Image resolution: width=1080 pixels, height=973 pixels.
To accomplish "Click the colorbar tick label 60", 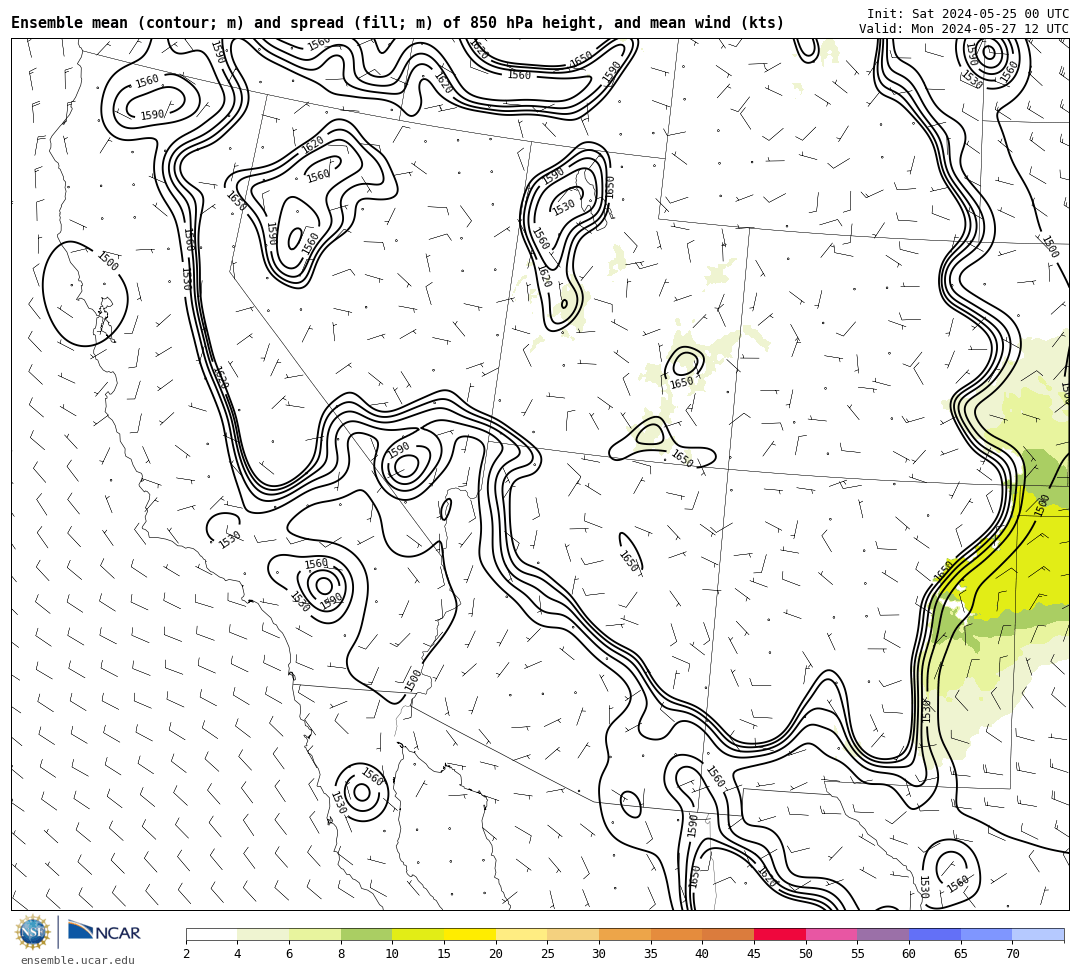I will tap(909, 954).
